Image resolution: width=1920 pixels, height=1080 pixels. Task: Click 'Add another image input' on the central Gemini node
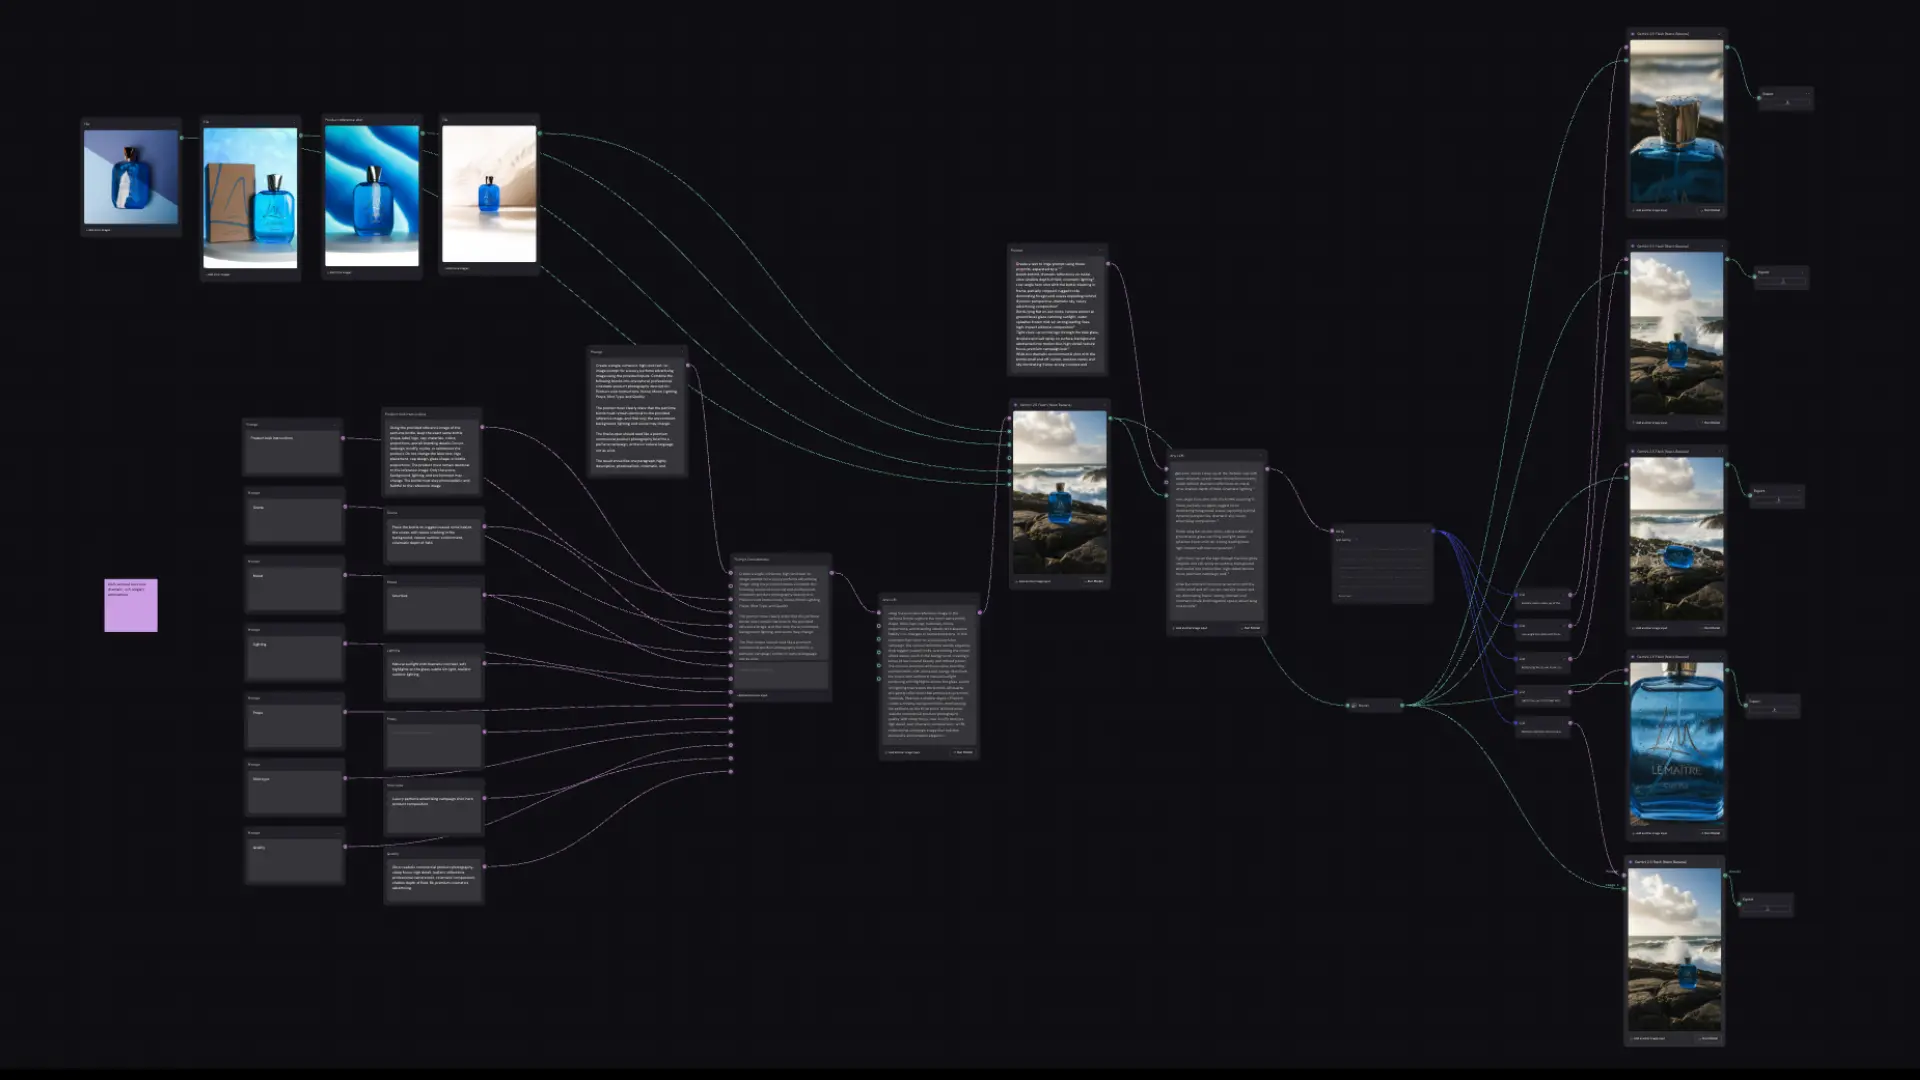tap(1036, 581)
